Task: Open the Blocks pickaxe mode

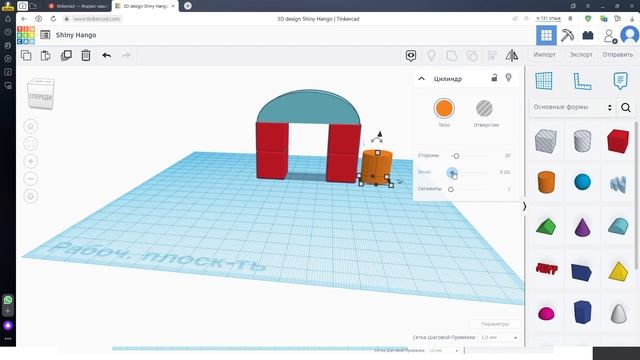Action: 567,35
